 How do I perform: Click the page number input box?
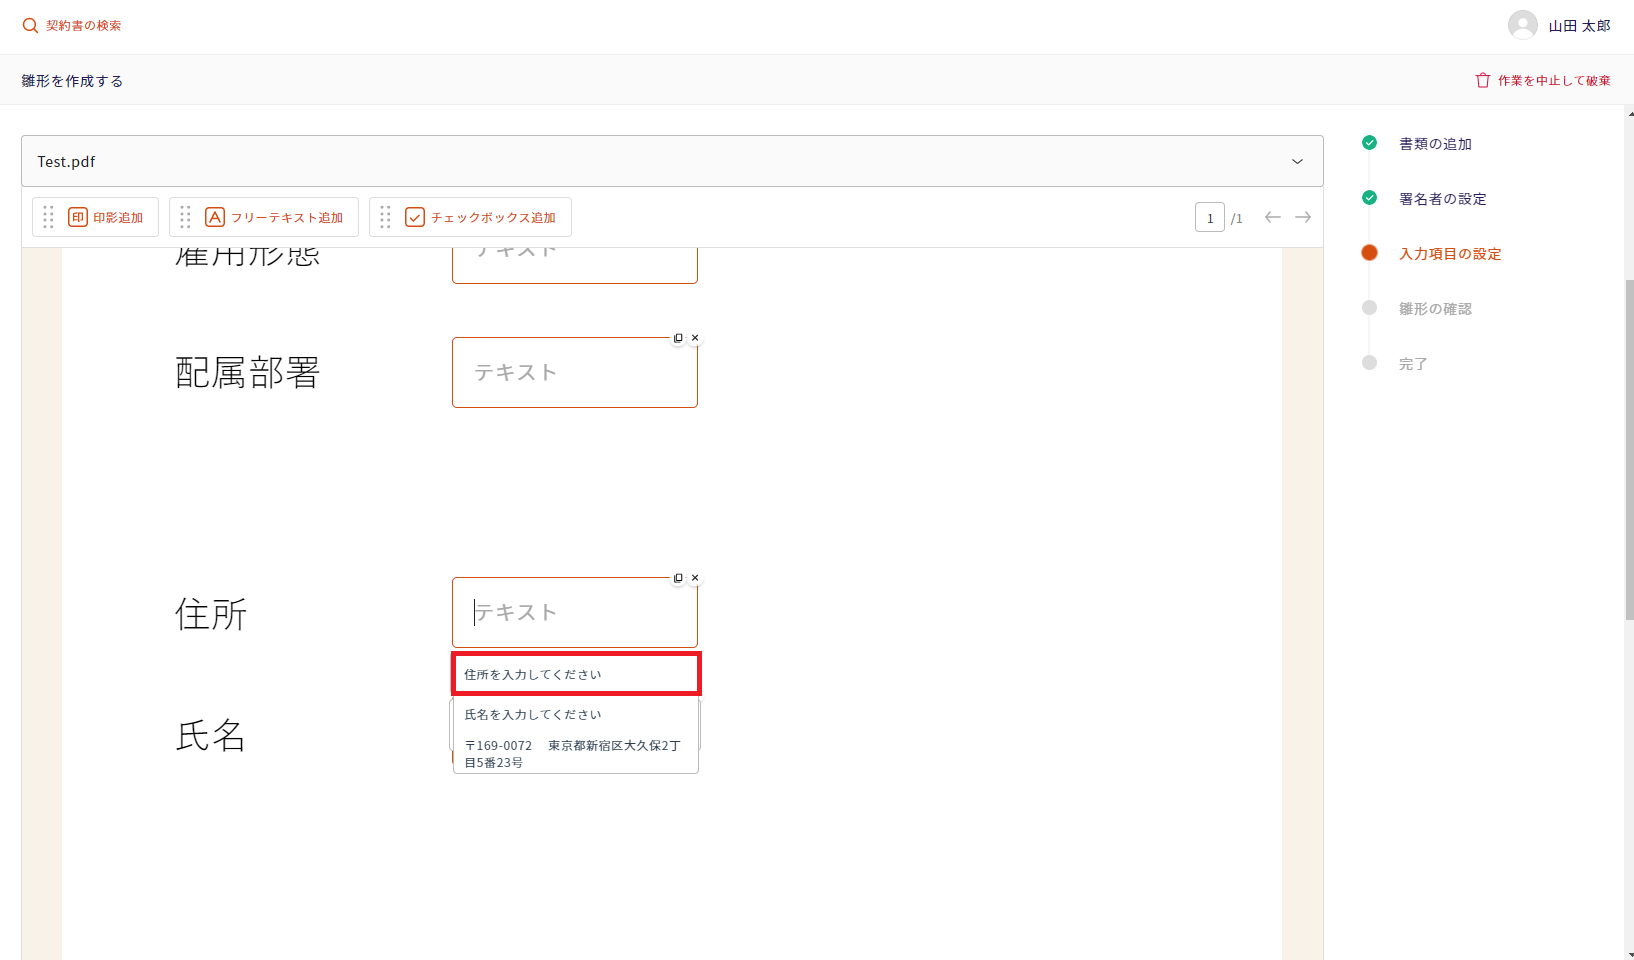pyautogui.click(x=1209, y=217)
